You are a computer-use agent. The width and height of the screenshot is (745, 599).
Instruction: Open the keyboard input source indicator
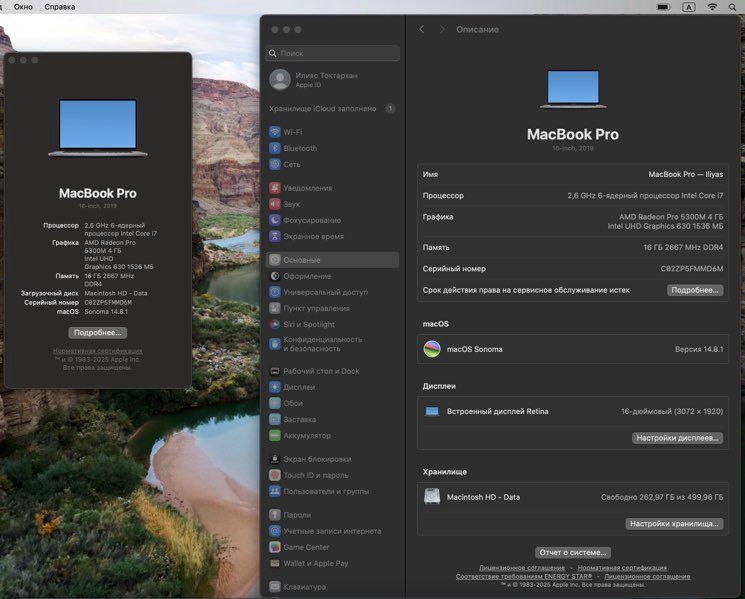click(x=688, y=7)
